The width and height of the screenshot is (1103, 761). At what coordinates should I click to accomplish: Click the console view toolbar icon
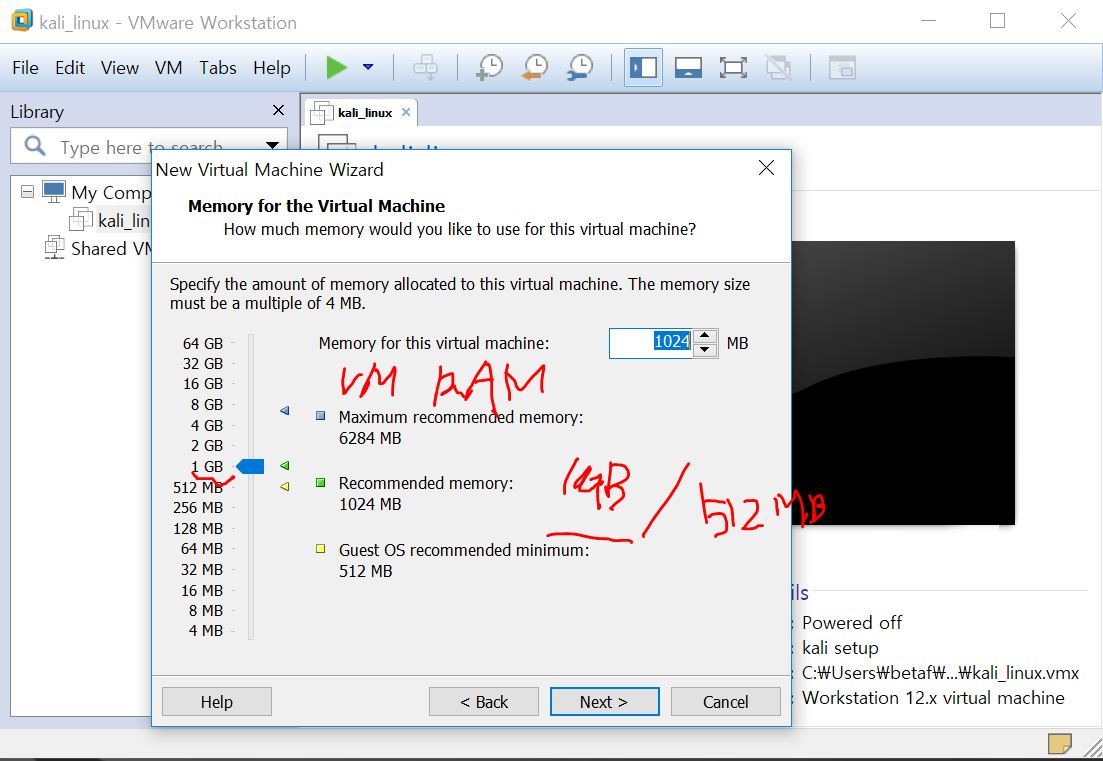(842, 68)
